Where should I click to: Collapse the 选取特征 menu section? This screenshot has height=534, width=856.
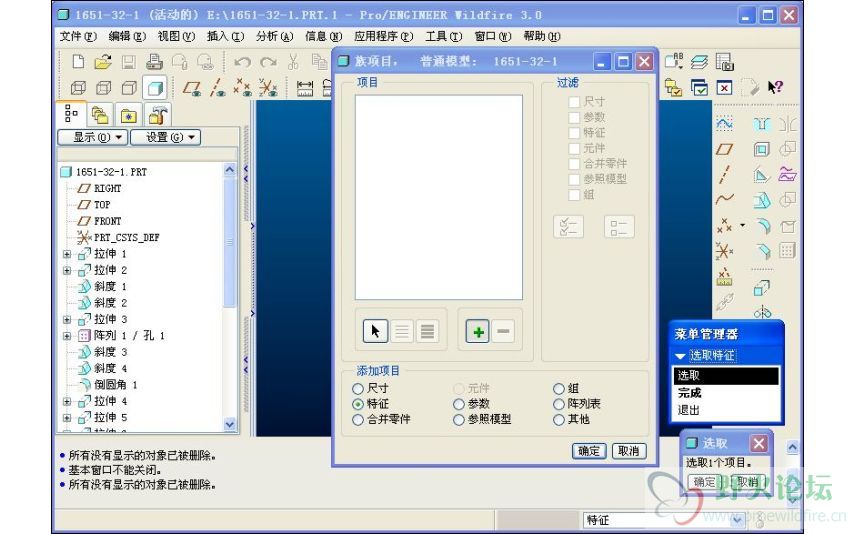[x=680, y=355]
